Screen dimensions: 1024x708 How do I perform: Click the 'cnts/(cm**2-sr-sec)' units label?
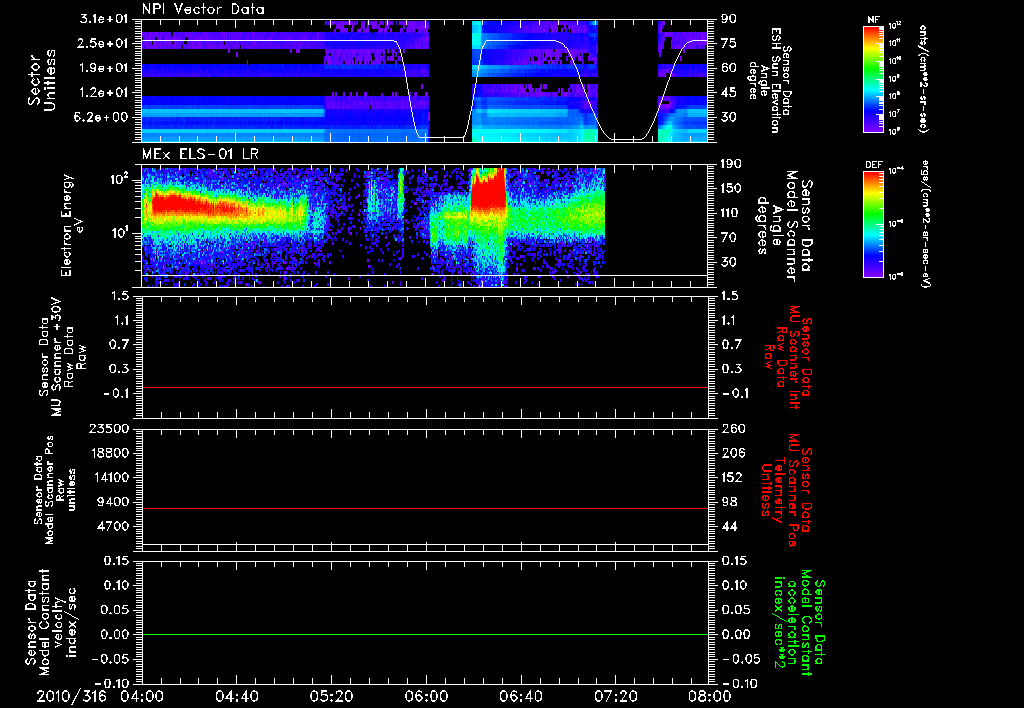pos(923,78)
